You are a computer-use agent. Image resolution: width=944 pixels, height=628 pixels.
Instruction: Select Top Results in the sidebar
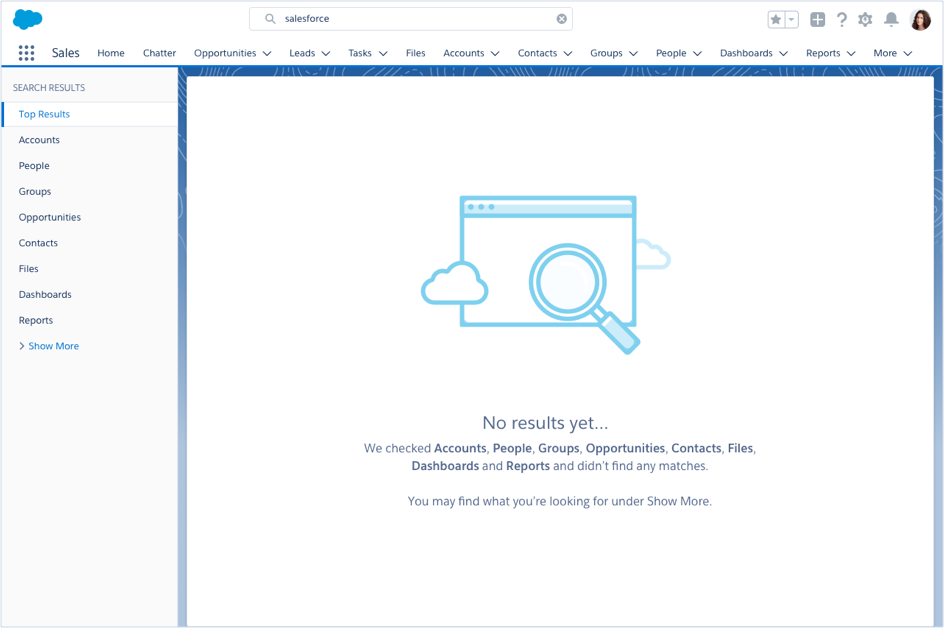pyautogui.click(x=45, y=114)
